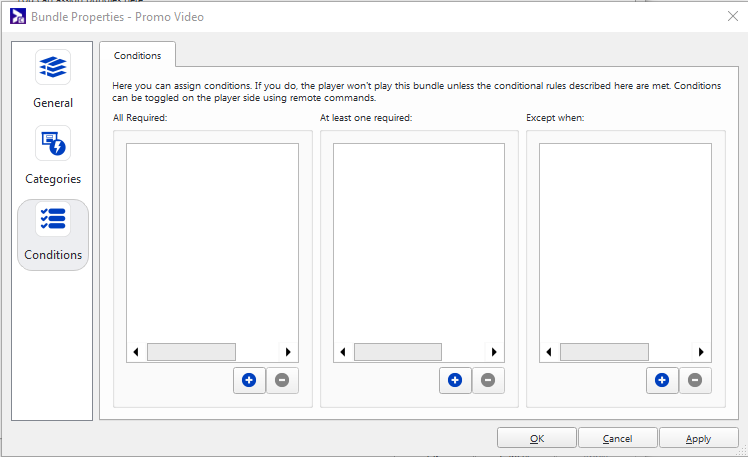Select the Conditions checklist icon in sidebar
748x457 pixels.
tap(53, 219)
